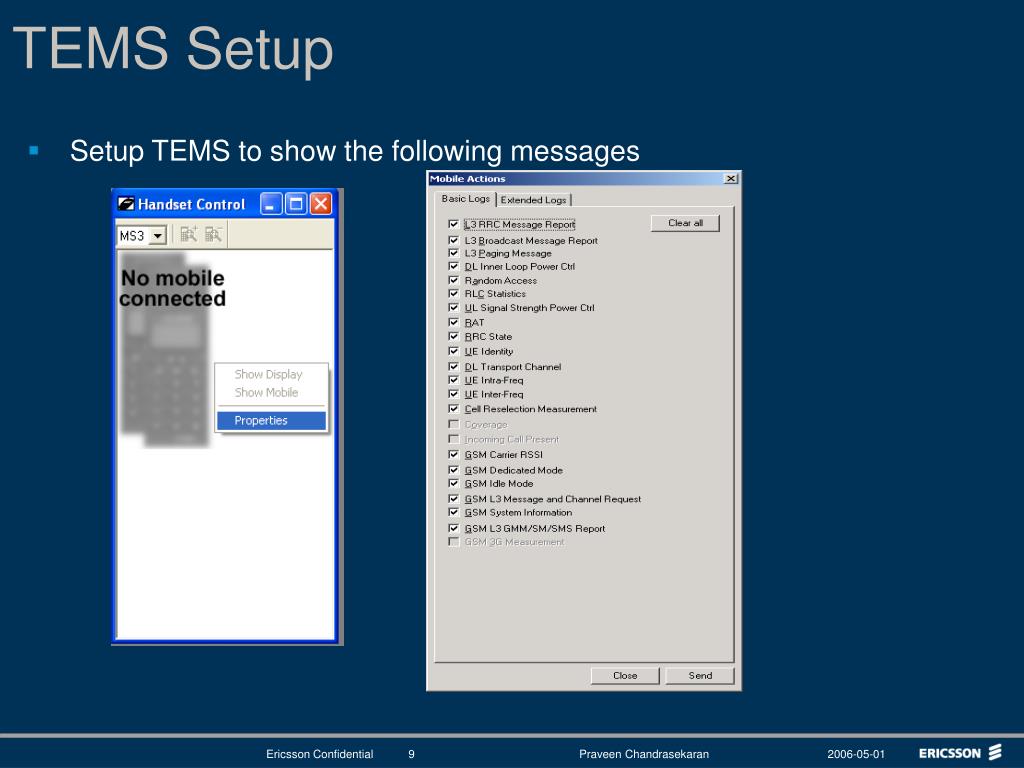Toggle RRC State checkbox
The width and height of the screenshot is (1024, 768).
point(453,336)
